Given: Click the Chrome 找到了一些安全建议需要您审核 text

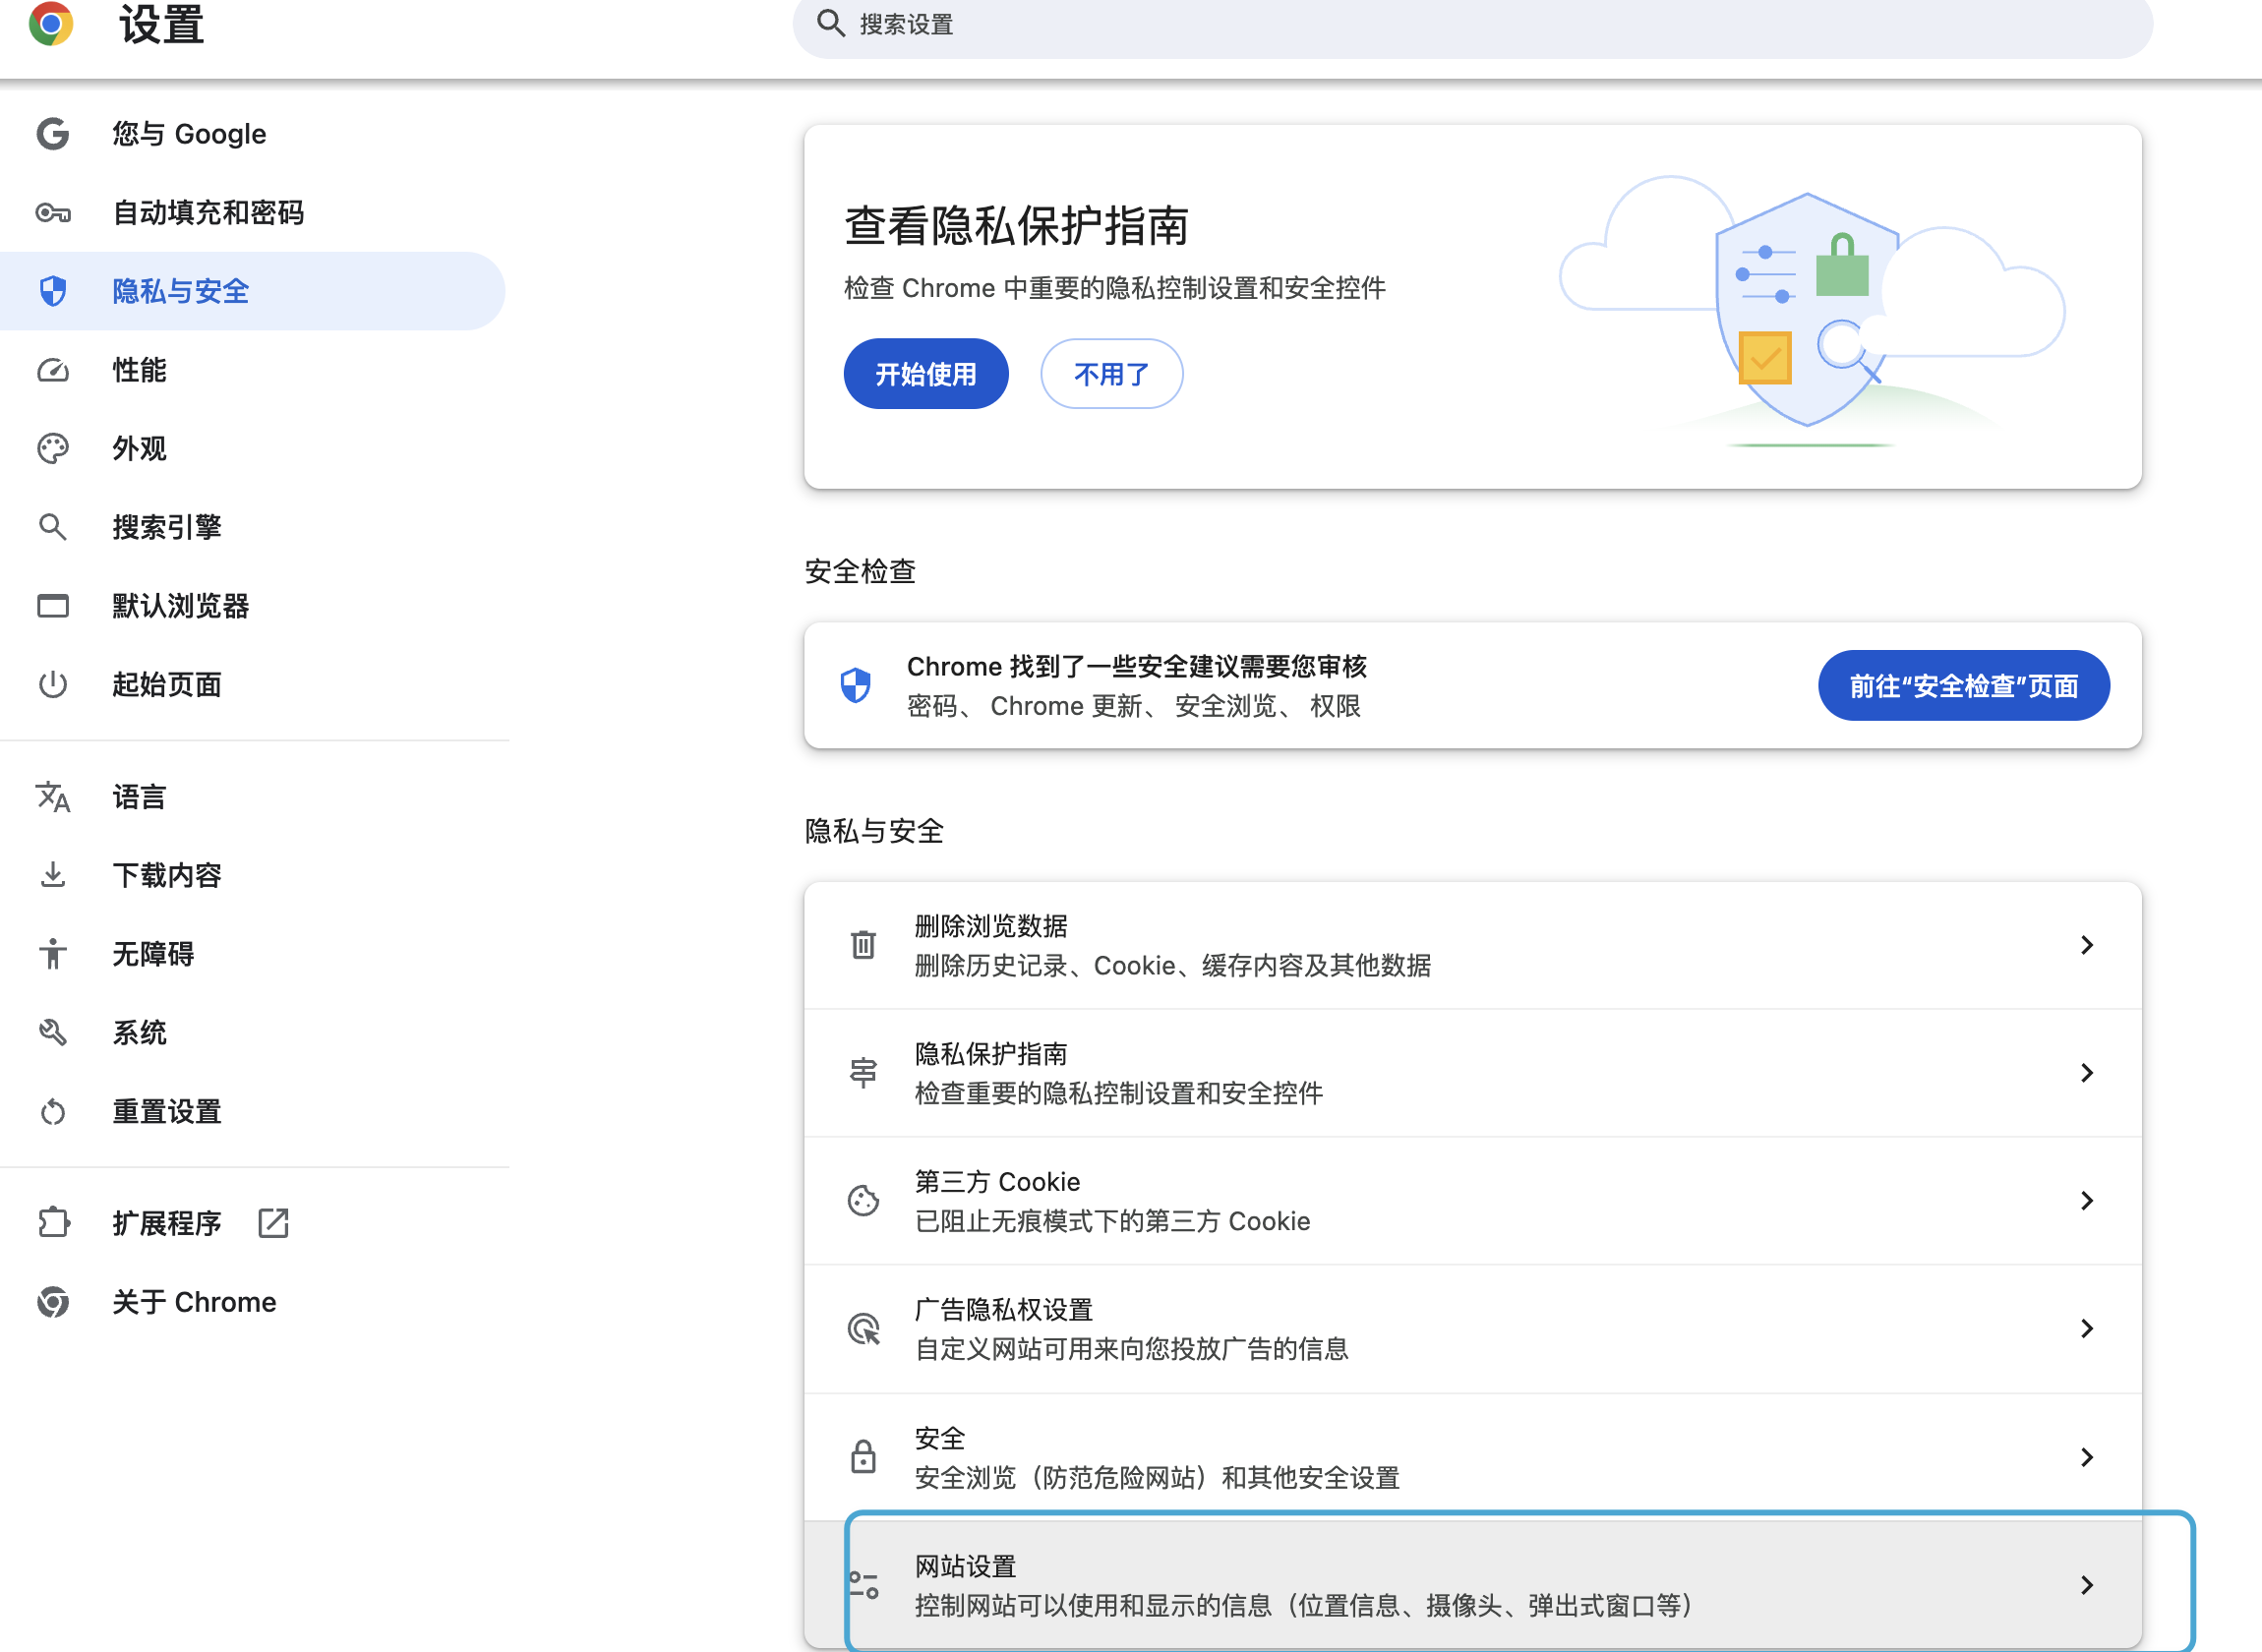Looking at the screenshot, I should pyautogui.click(x=1137, y=666).
